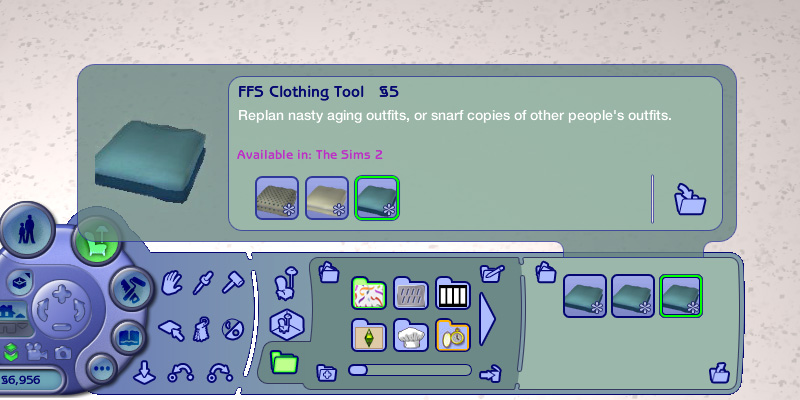The image size is (800, 400).
Task: Open the pocket watch collection folder
Action: pyautogui.click(x=452, y=336)
